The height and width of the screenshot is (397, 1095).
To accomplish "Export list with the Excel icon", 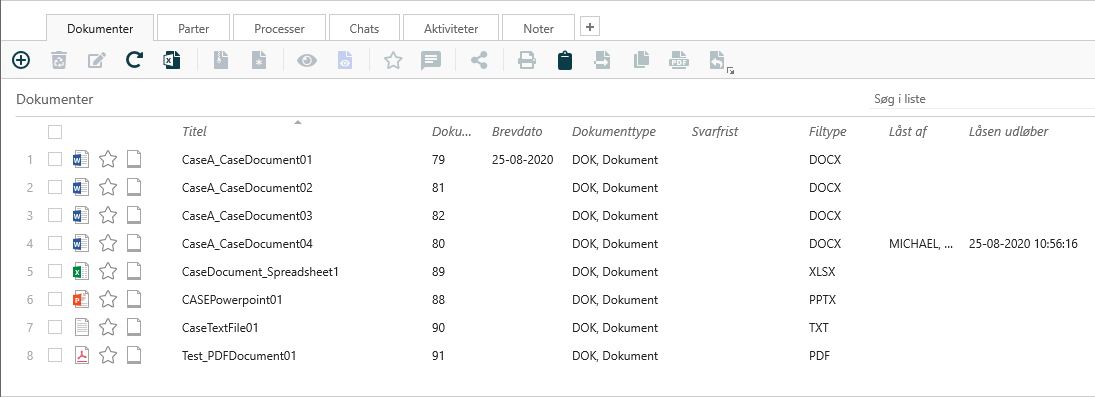I will pyautogui.click(x=172, y=60).
